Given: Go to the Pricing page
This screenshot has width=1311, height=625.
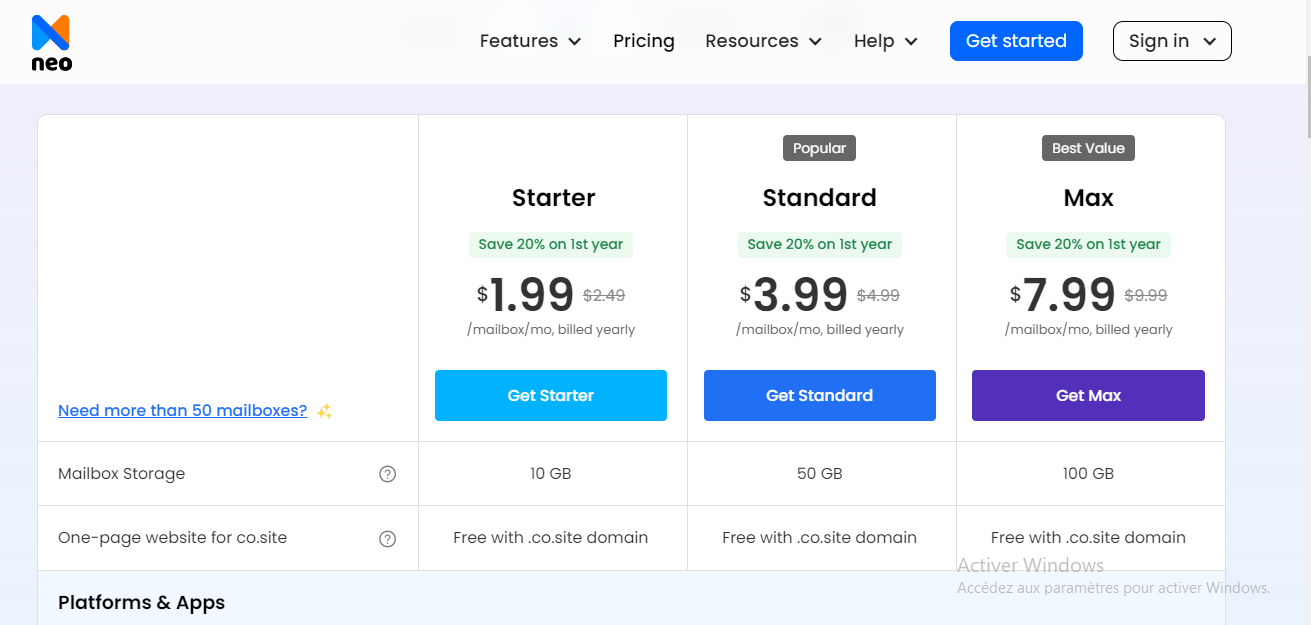Looking at the screenshot, I should tap(644, 41).
